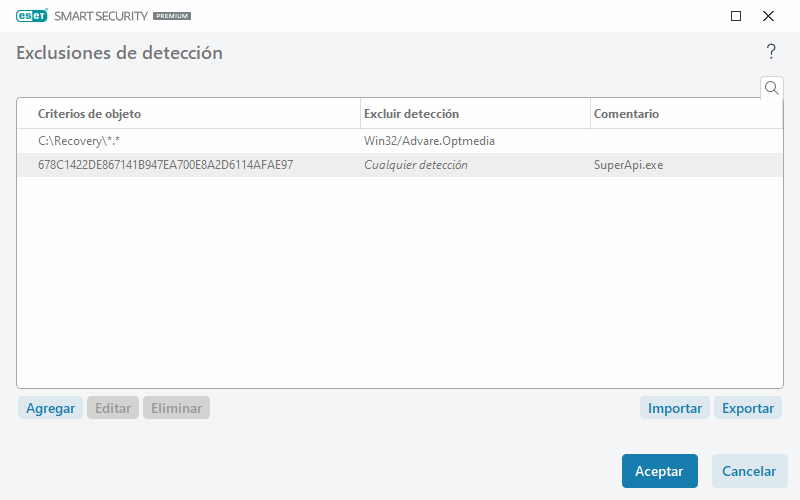Dismiss dialog with Cancelar

[749, 471]
